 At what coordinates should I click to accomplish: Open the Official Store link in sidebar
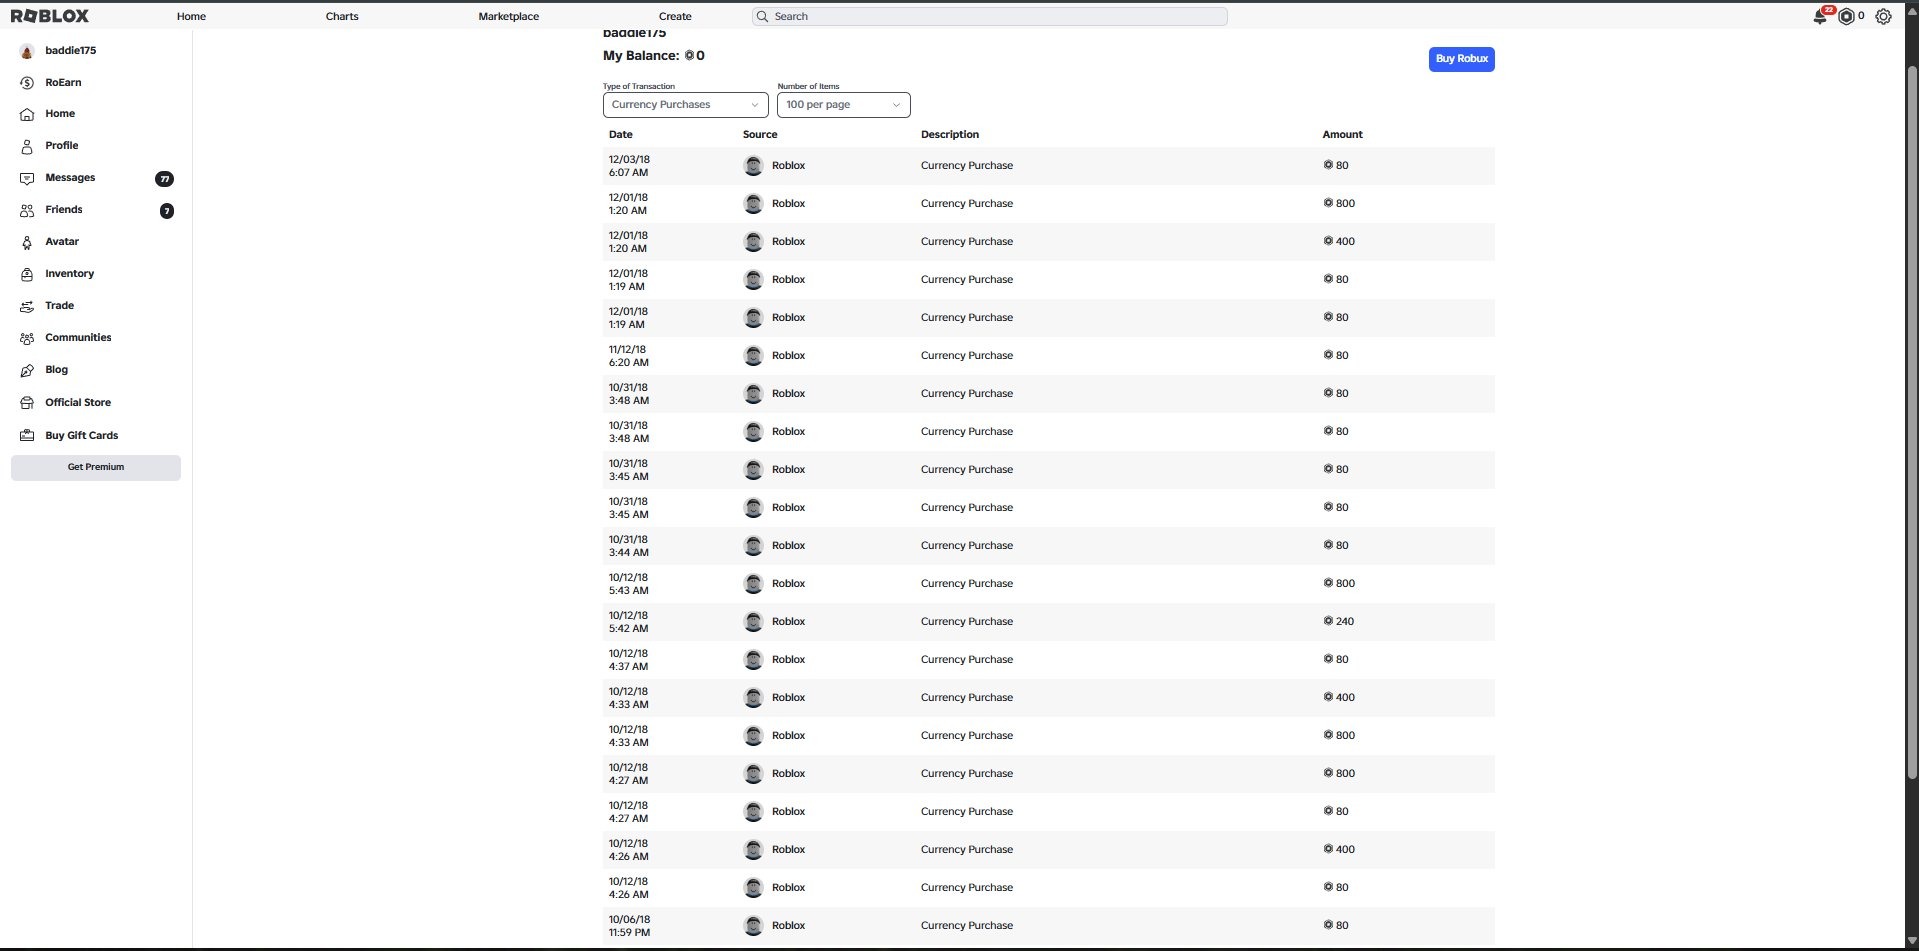point(78,403)
